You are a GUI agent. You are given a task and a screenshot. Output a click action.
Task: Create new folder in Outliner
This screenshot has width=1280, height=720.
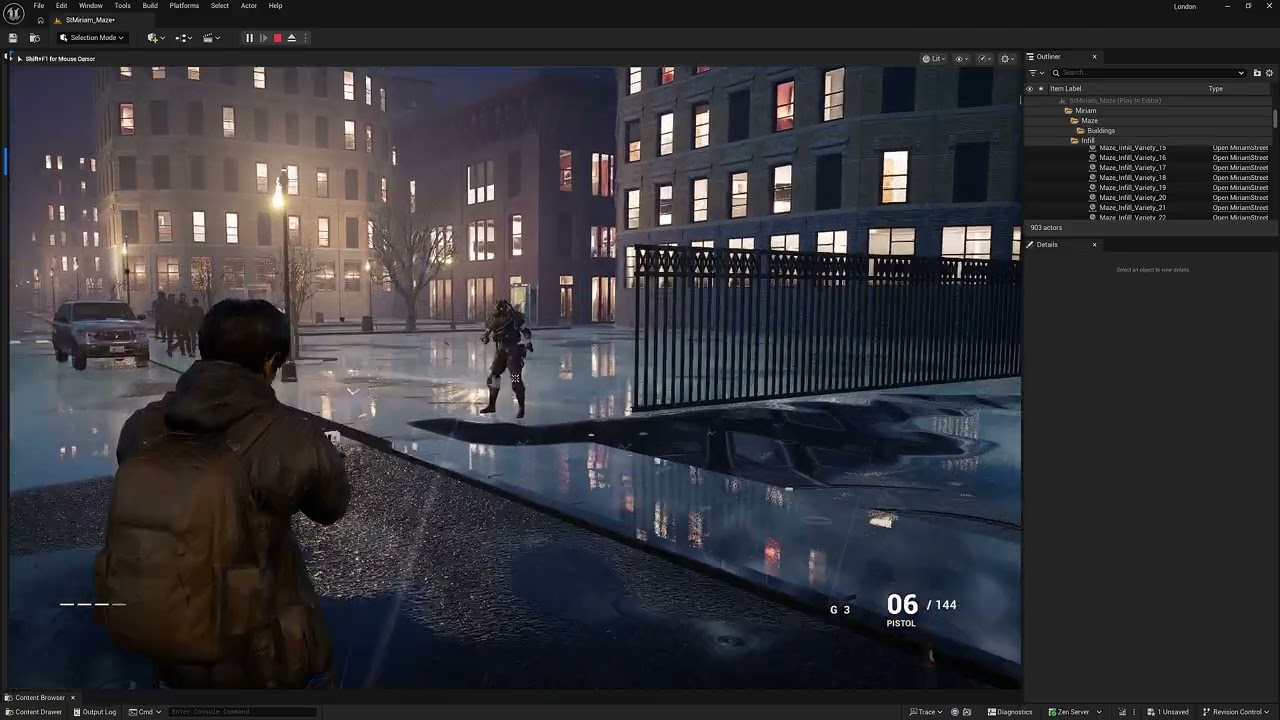(x=1257, y=73)
